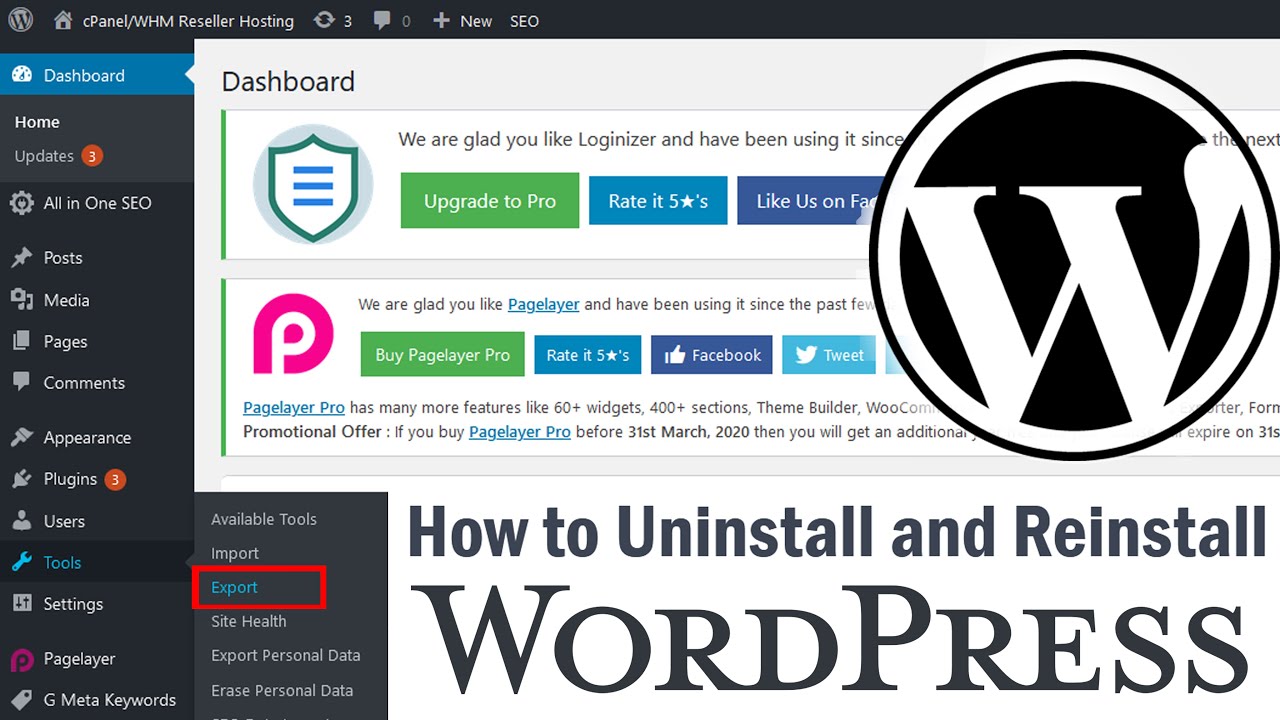
Task: Click the Buy Pagelayer Pro button
Action: click(443, 355)
